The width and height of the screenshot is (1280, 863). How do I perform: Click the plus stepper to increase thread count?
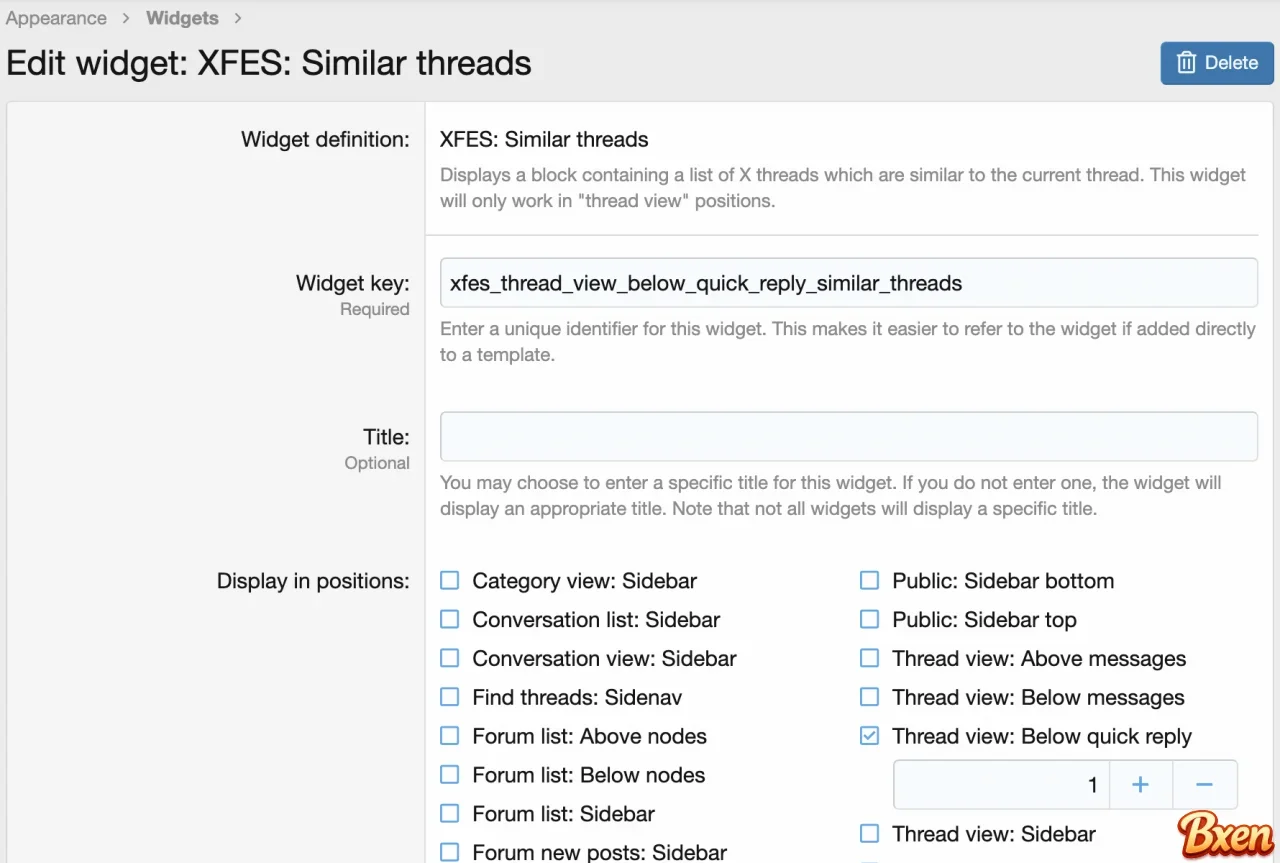(x=1141, y=784)
